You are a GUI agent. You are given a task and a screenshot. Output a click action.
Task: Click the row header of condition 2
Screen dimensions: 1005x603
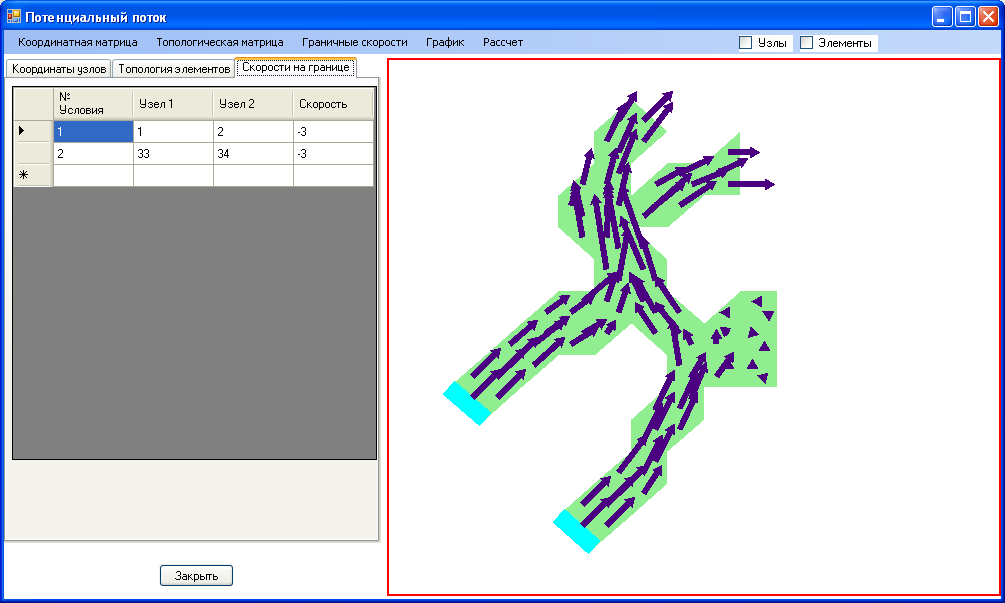[x=33, y=154]
